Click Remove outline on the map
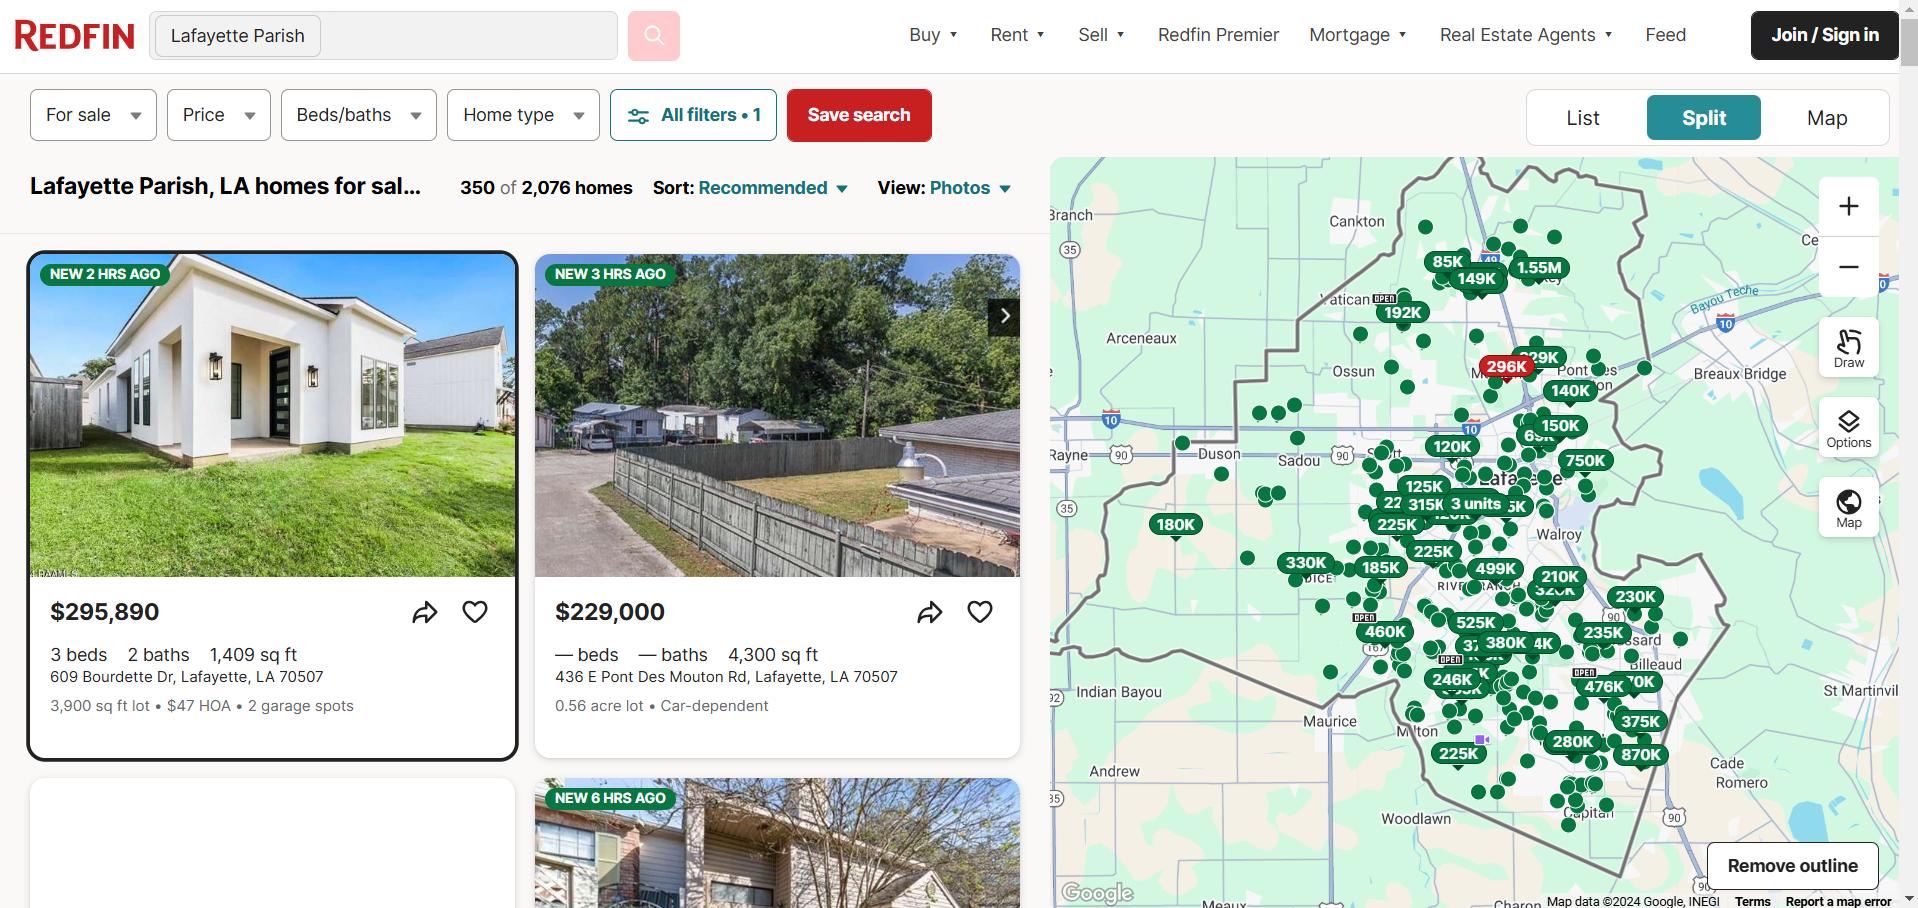1918x908 pixels. (x=1792, y=866)
